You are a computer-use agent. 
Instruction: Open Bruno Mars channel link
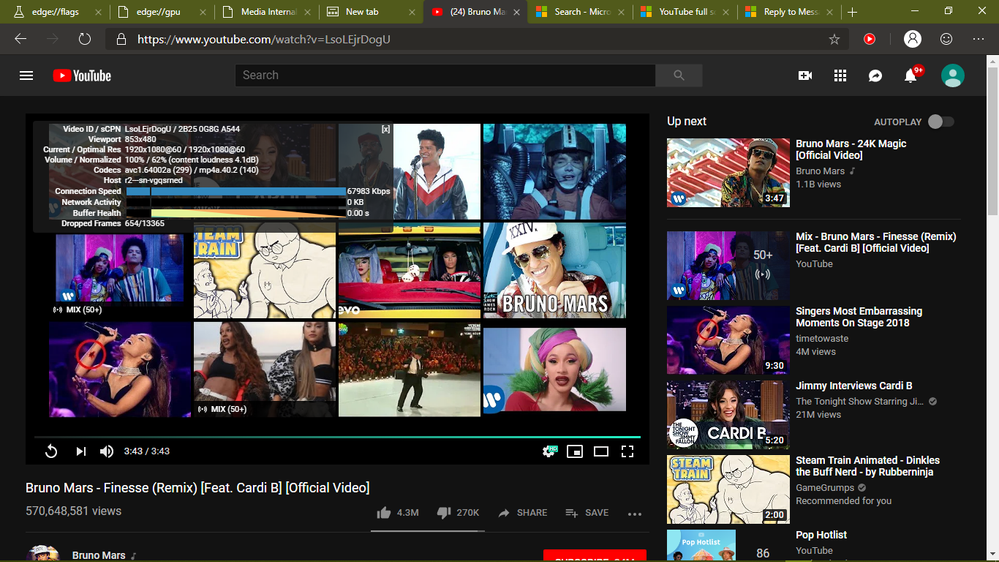98,555
